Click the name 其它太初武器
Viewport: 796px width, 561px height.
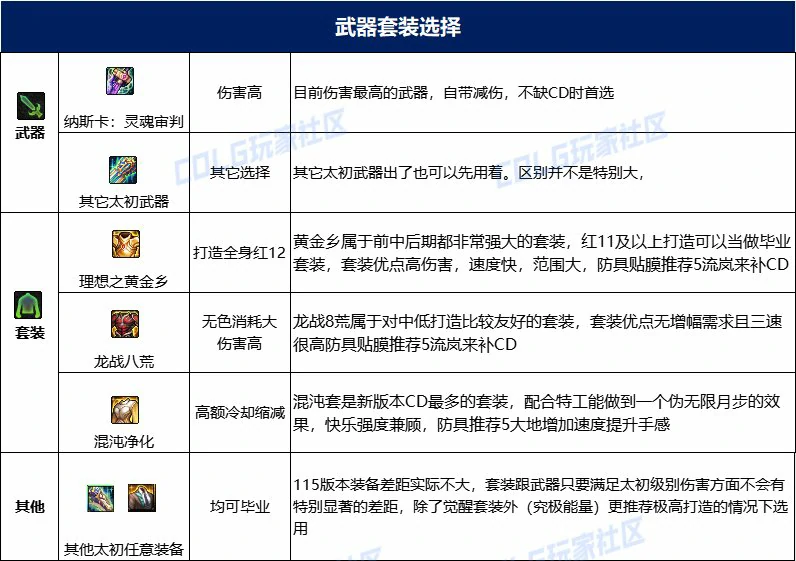pos(123,202)
